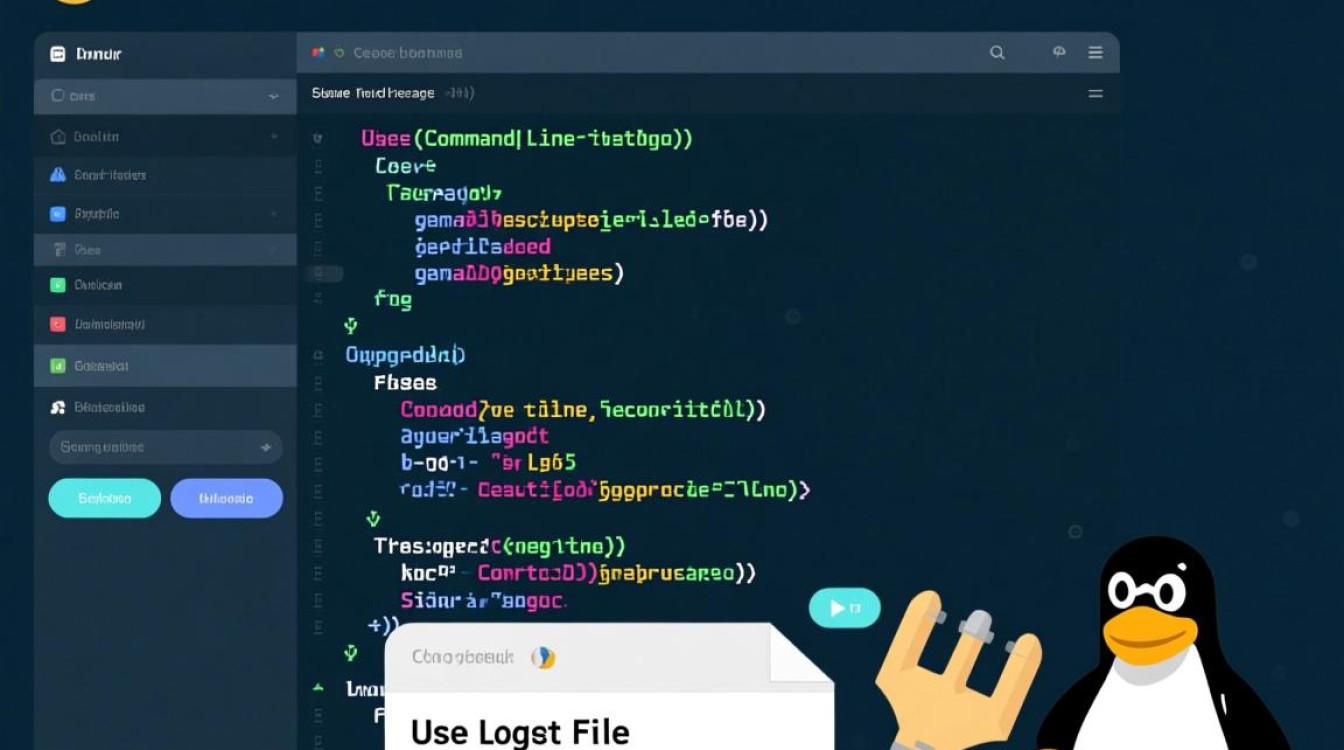Collapse the green arrow above the Oopgedal code block
1344x750 pixels.
click(350, 325)
